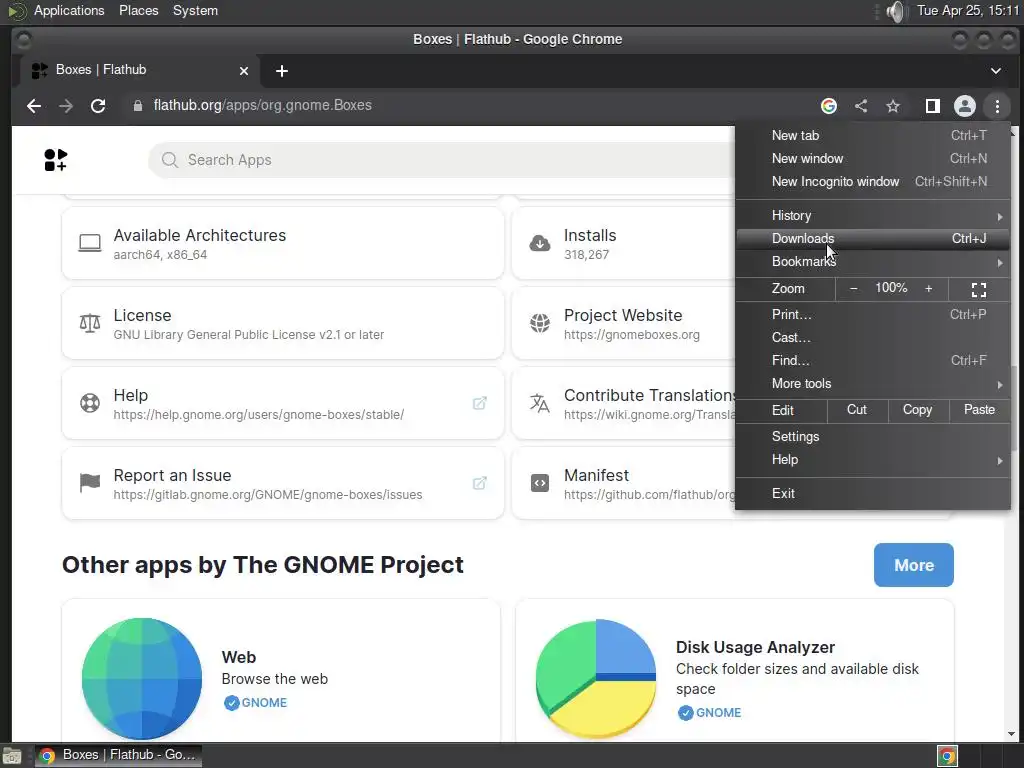Viewport: 1024px width, 768px height.
Task: Select New window menu entry
Action: tap(873, 159)
